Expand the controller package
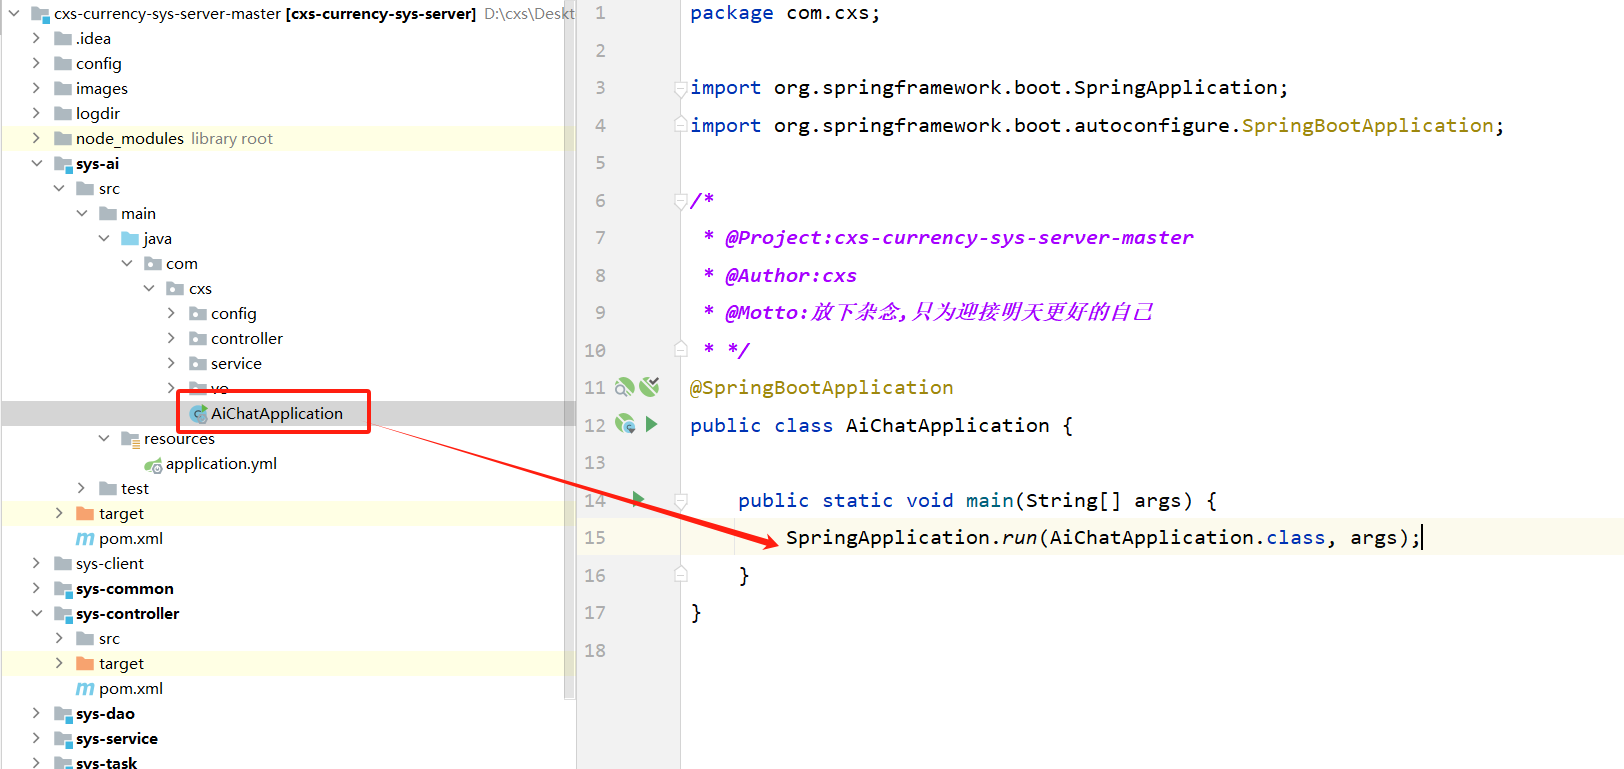 (x=171, y=338)
